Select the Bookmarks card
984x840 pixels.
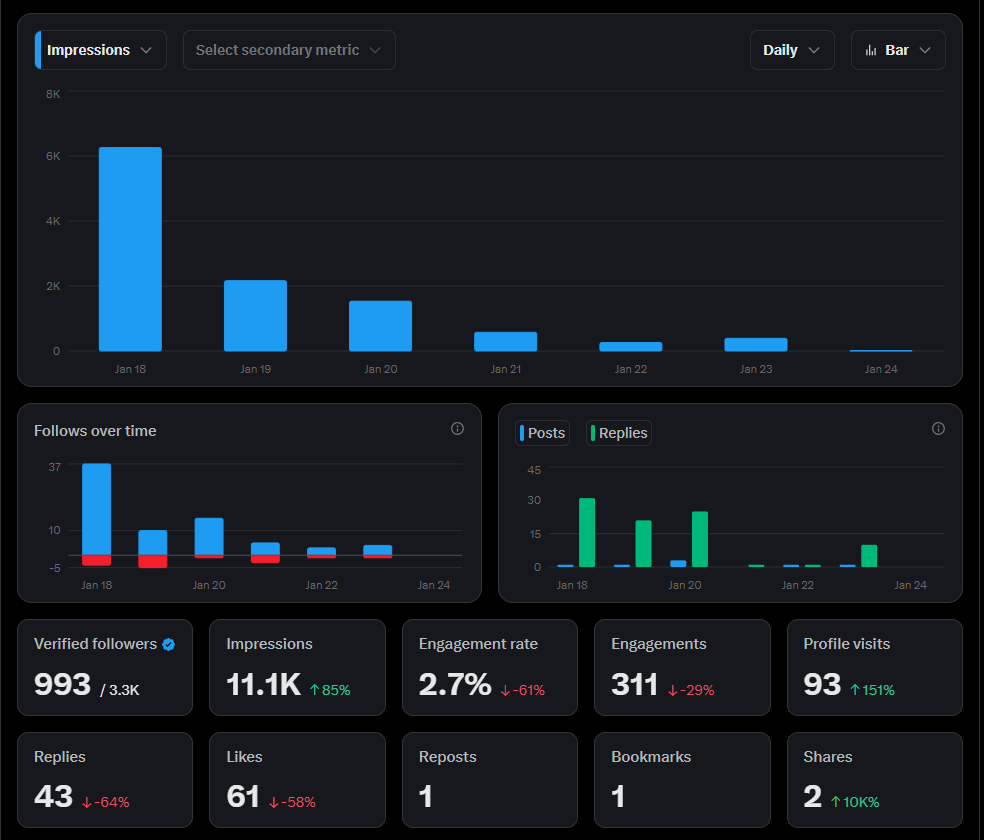[x=682, y=780]
